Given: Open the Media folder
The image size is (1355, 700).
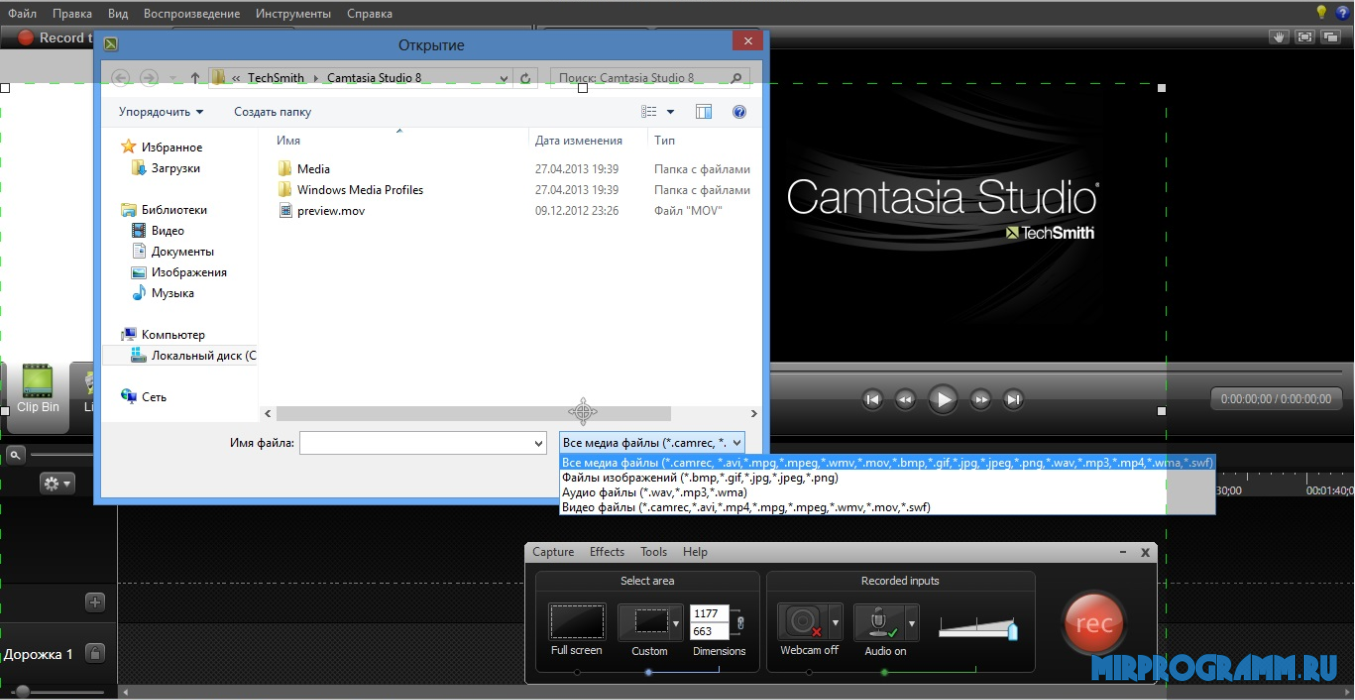Looking at the screenshot, I should tap(313, 169).
